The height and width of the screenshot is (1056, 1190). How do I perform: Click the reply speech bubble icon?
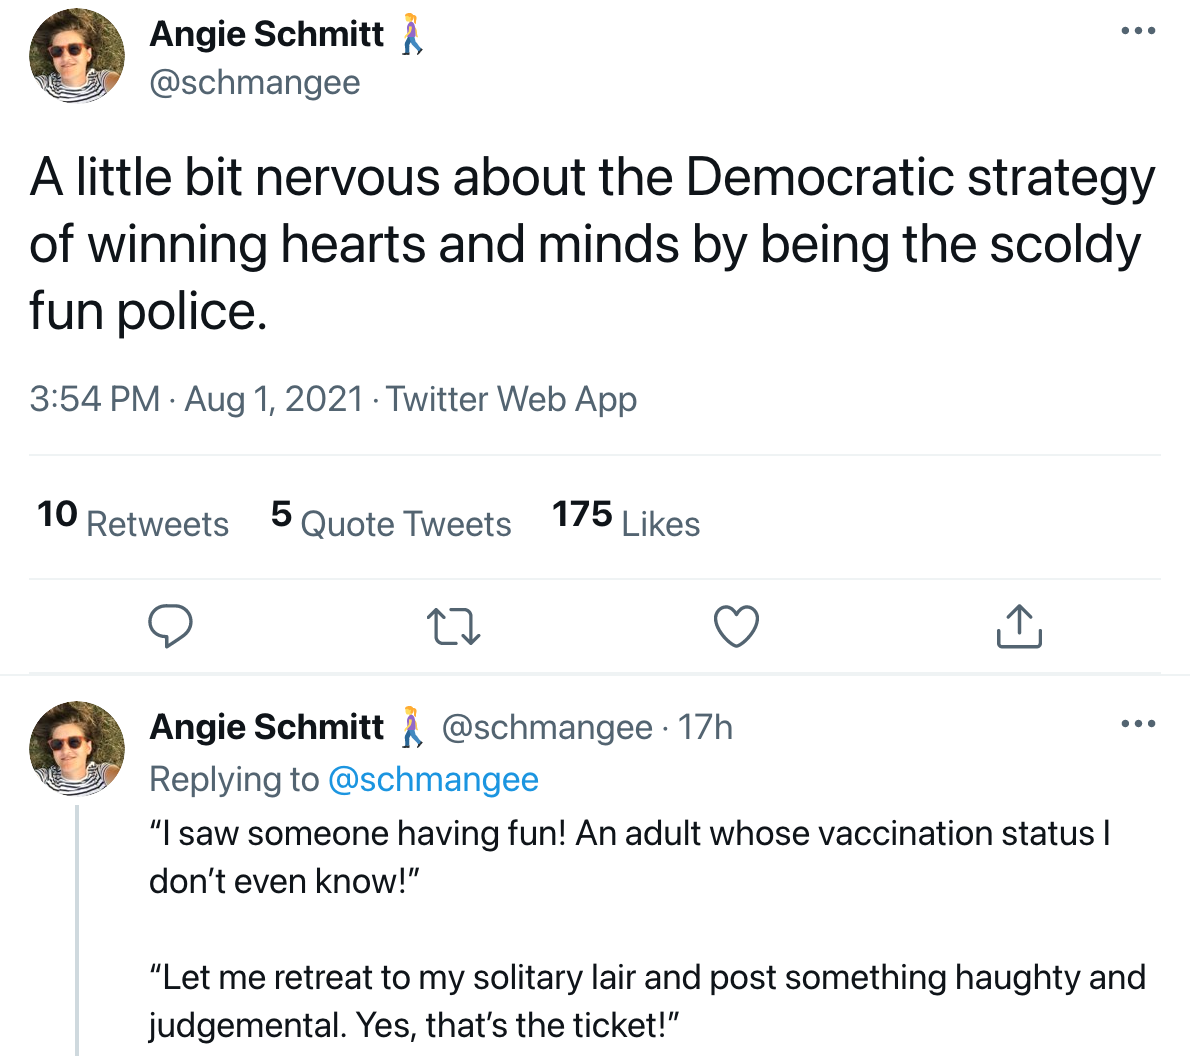(x=170, y=627)
